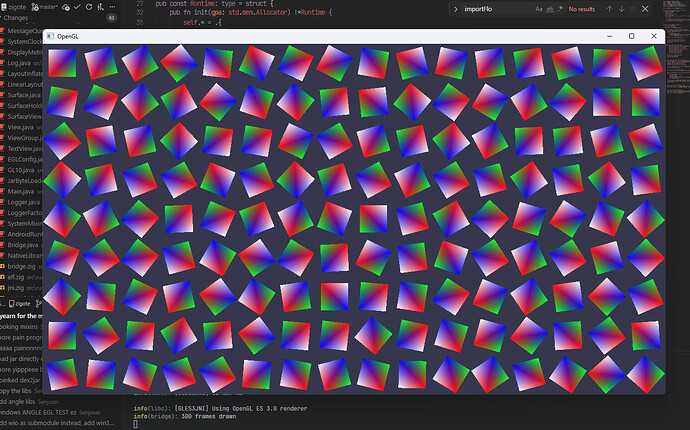
Task: Open the 'oinked dex2jar' commit
Action: [x=21, y=380]
